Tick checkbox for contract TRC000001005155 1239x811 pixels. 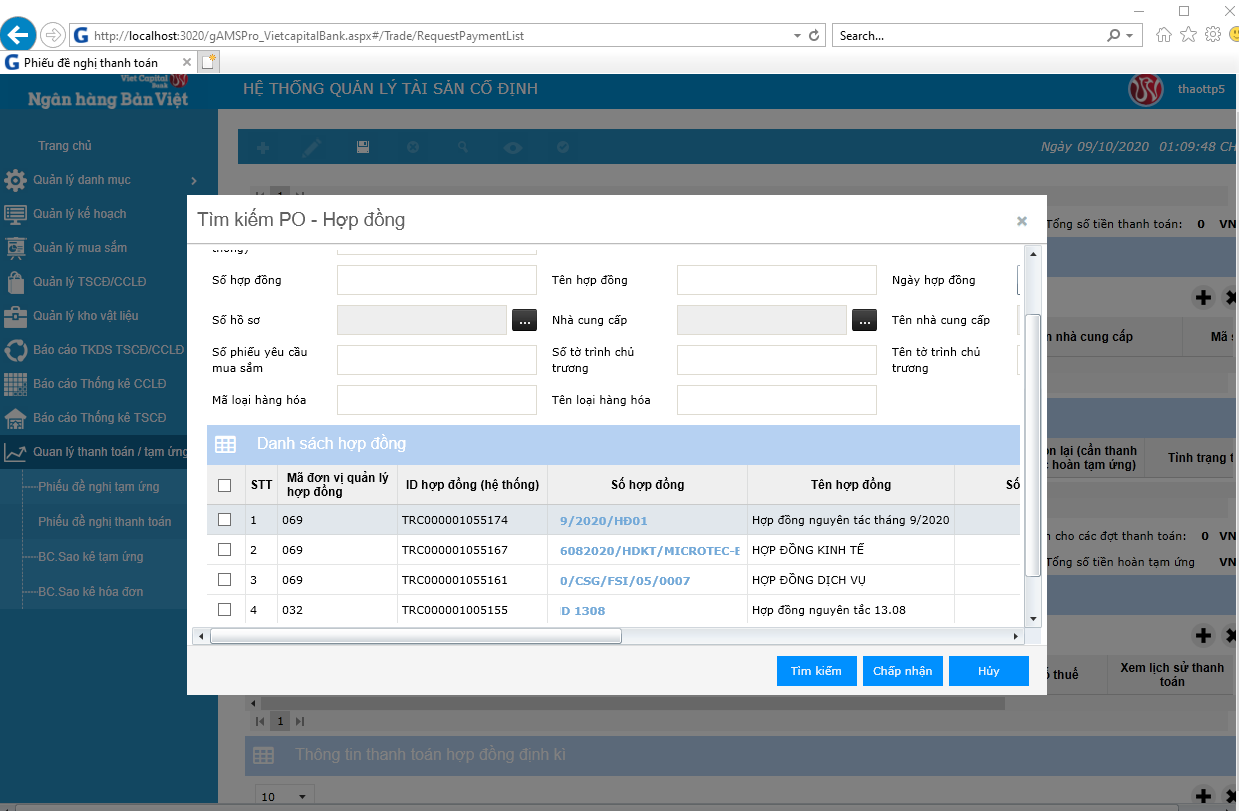pos(224,610)
